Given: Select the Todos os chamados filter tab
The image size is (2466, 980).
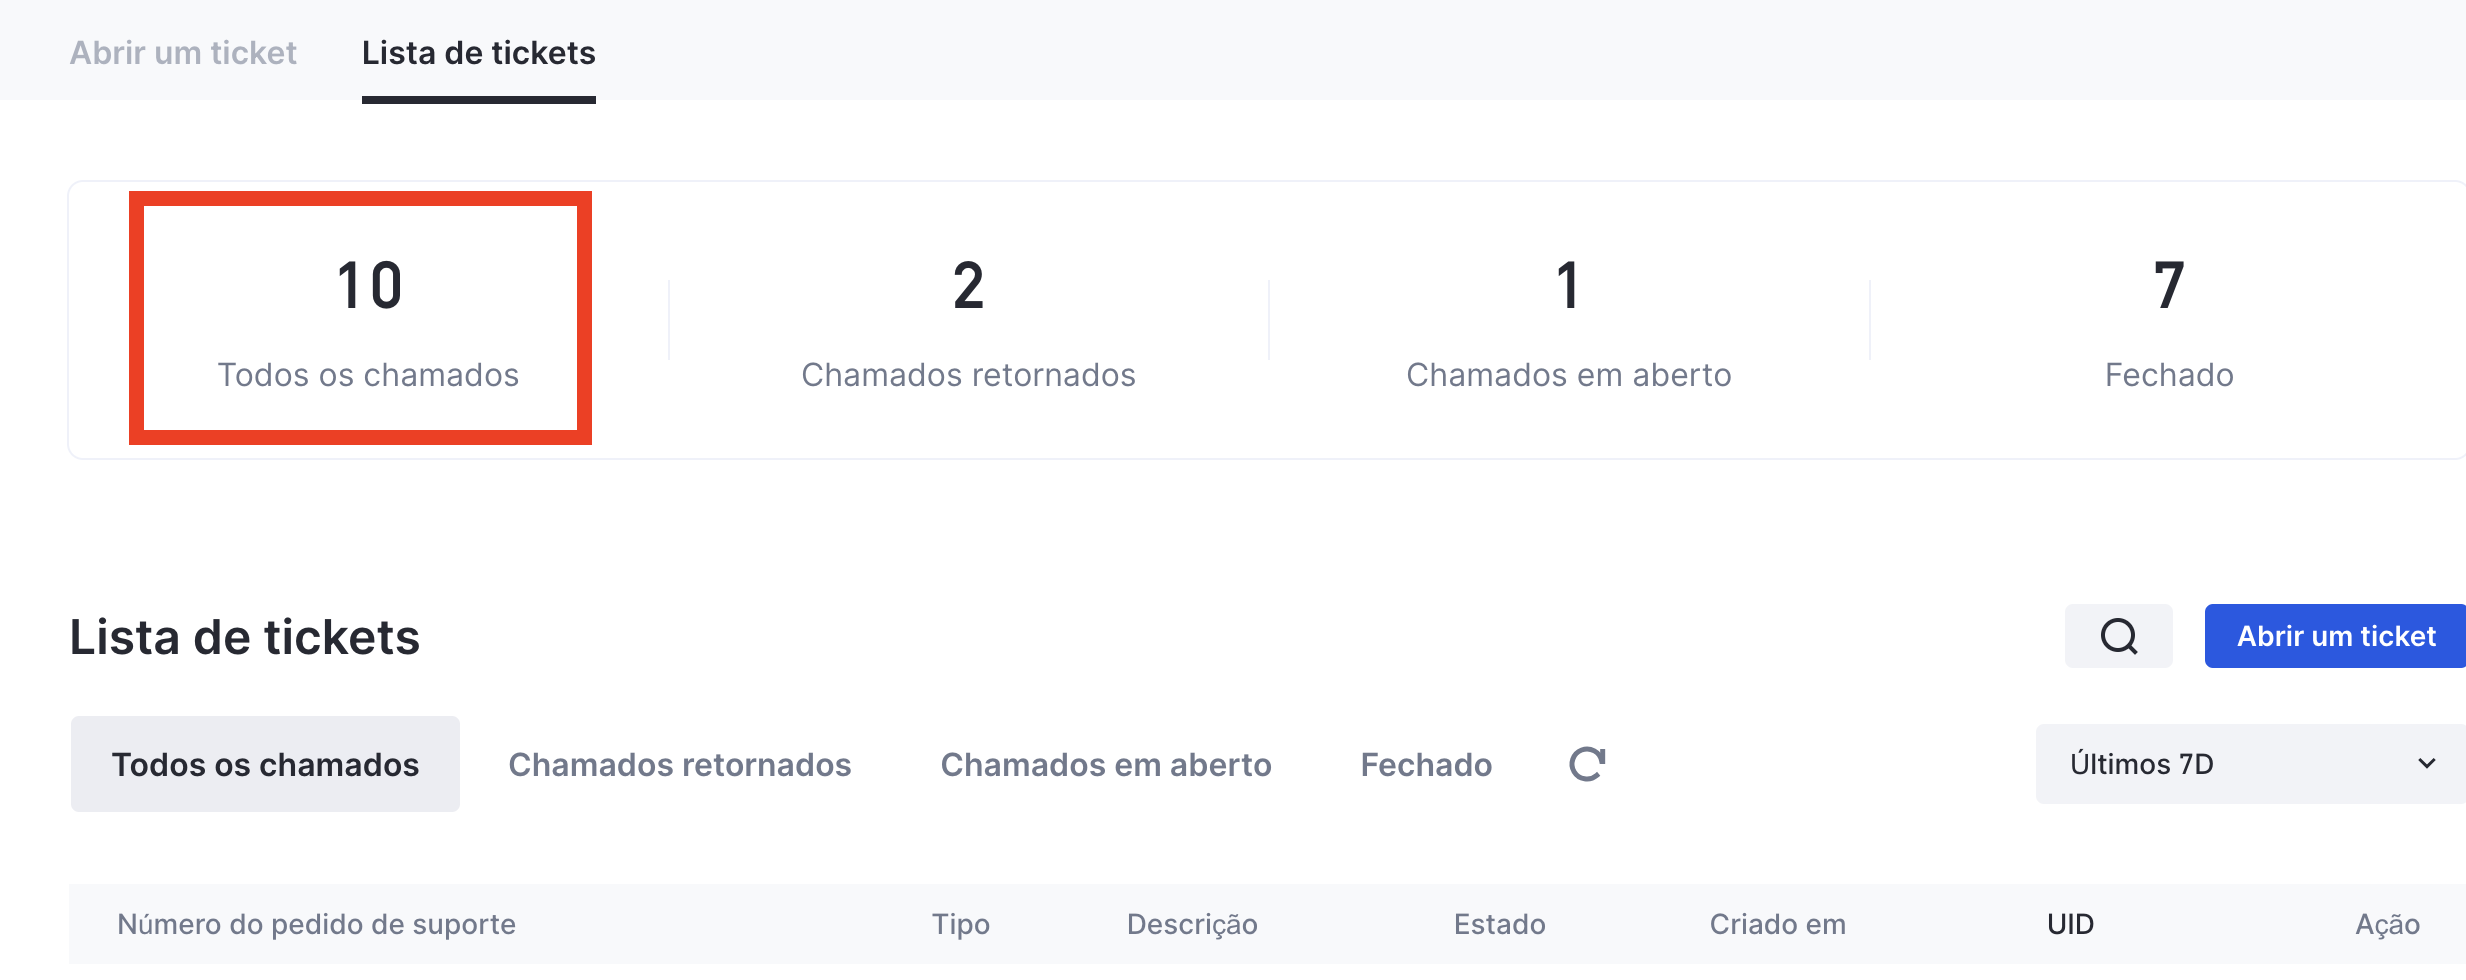Looking at the screenshot, I should coord(265,765).
